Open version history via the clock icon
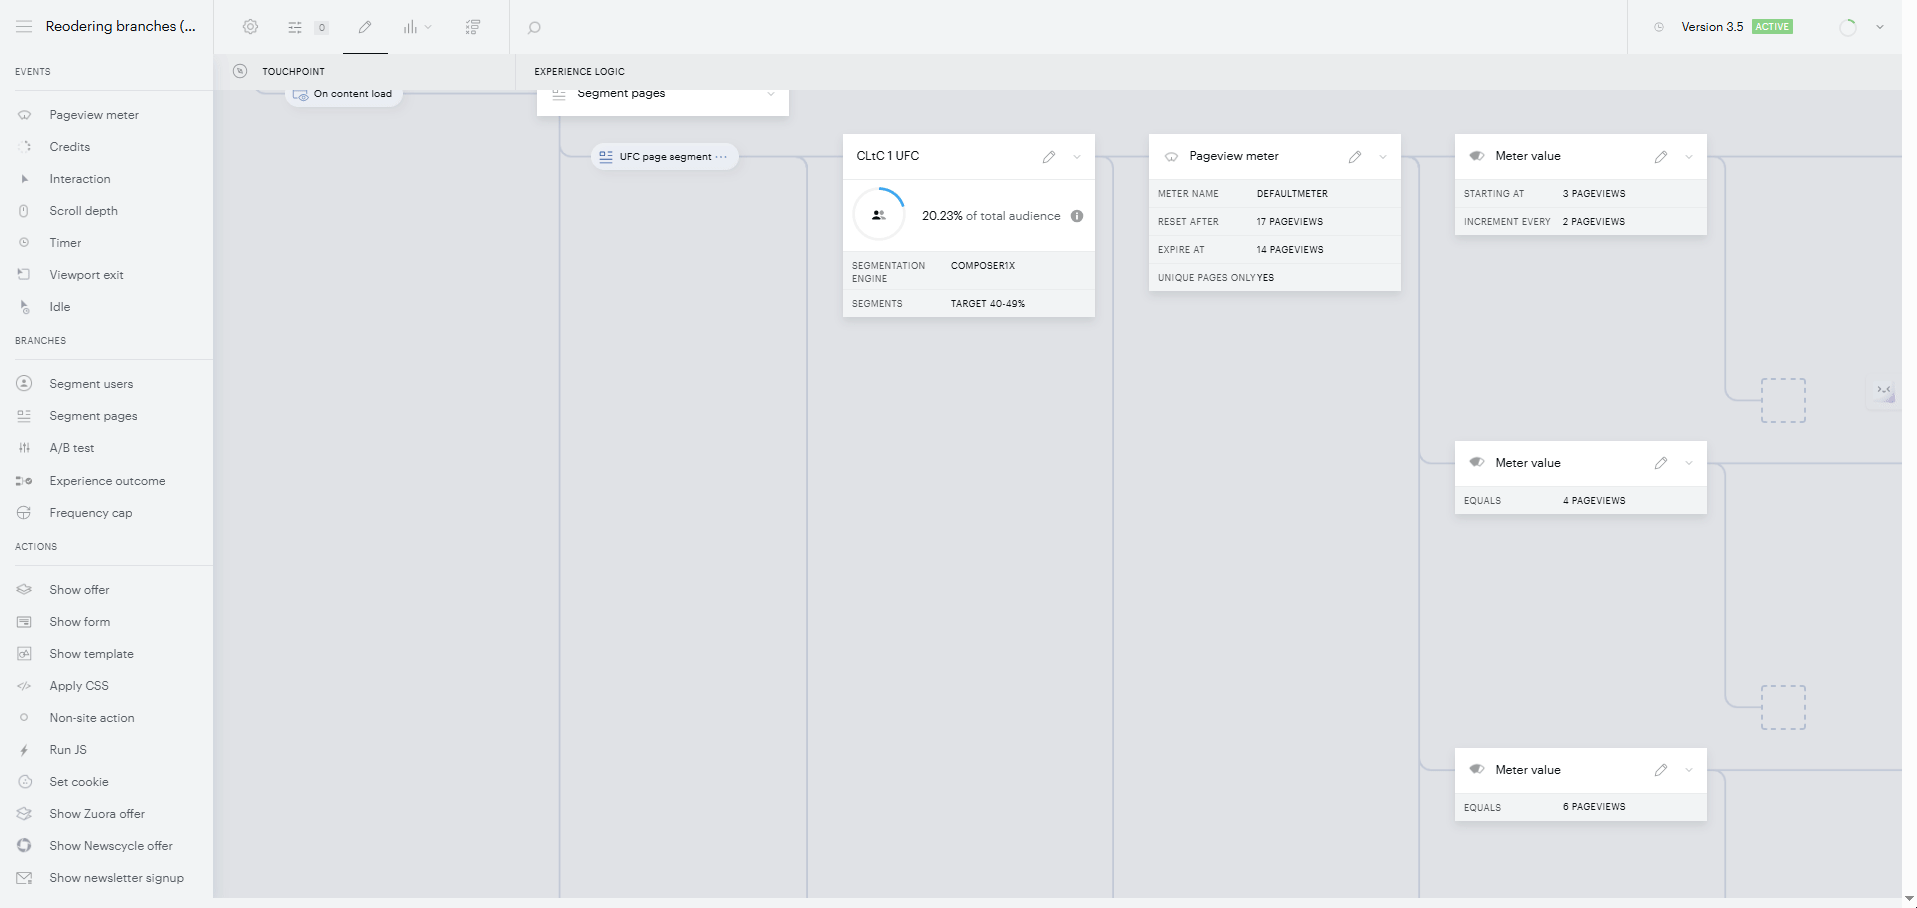1917x908 pixels. (1659, 27)
